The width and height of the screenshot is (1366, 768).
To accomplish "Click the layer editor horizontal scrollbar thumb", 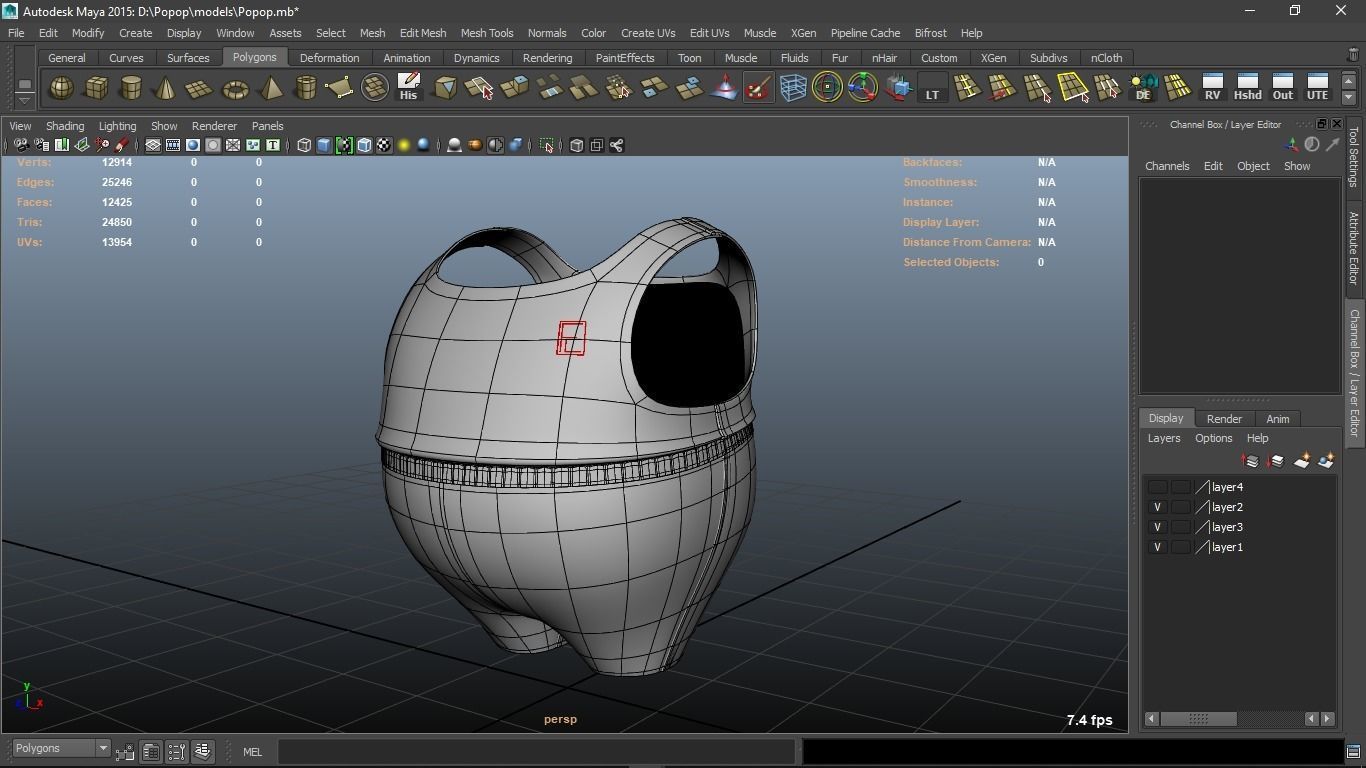I will tap(1198, 718).
